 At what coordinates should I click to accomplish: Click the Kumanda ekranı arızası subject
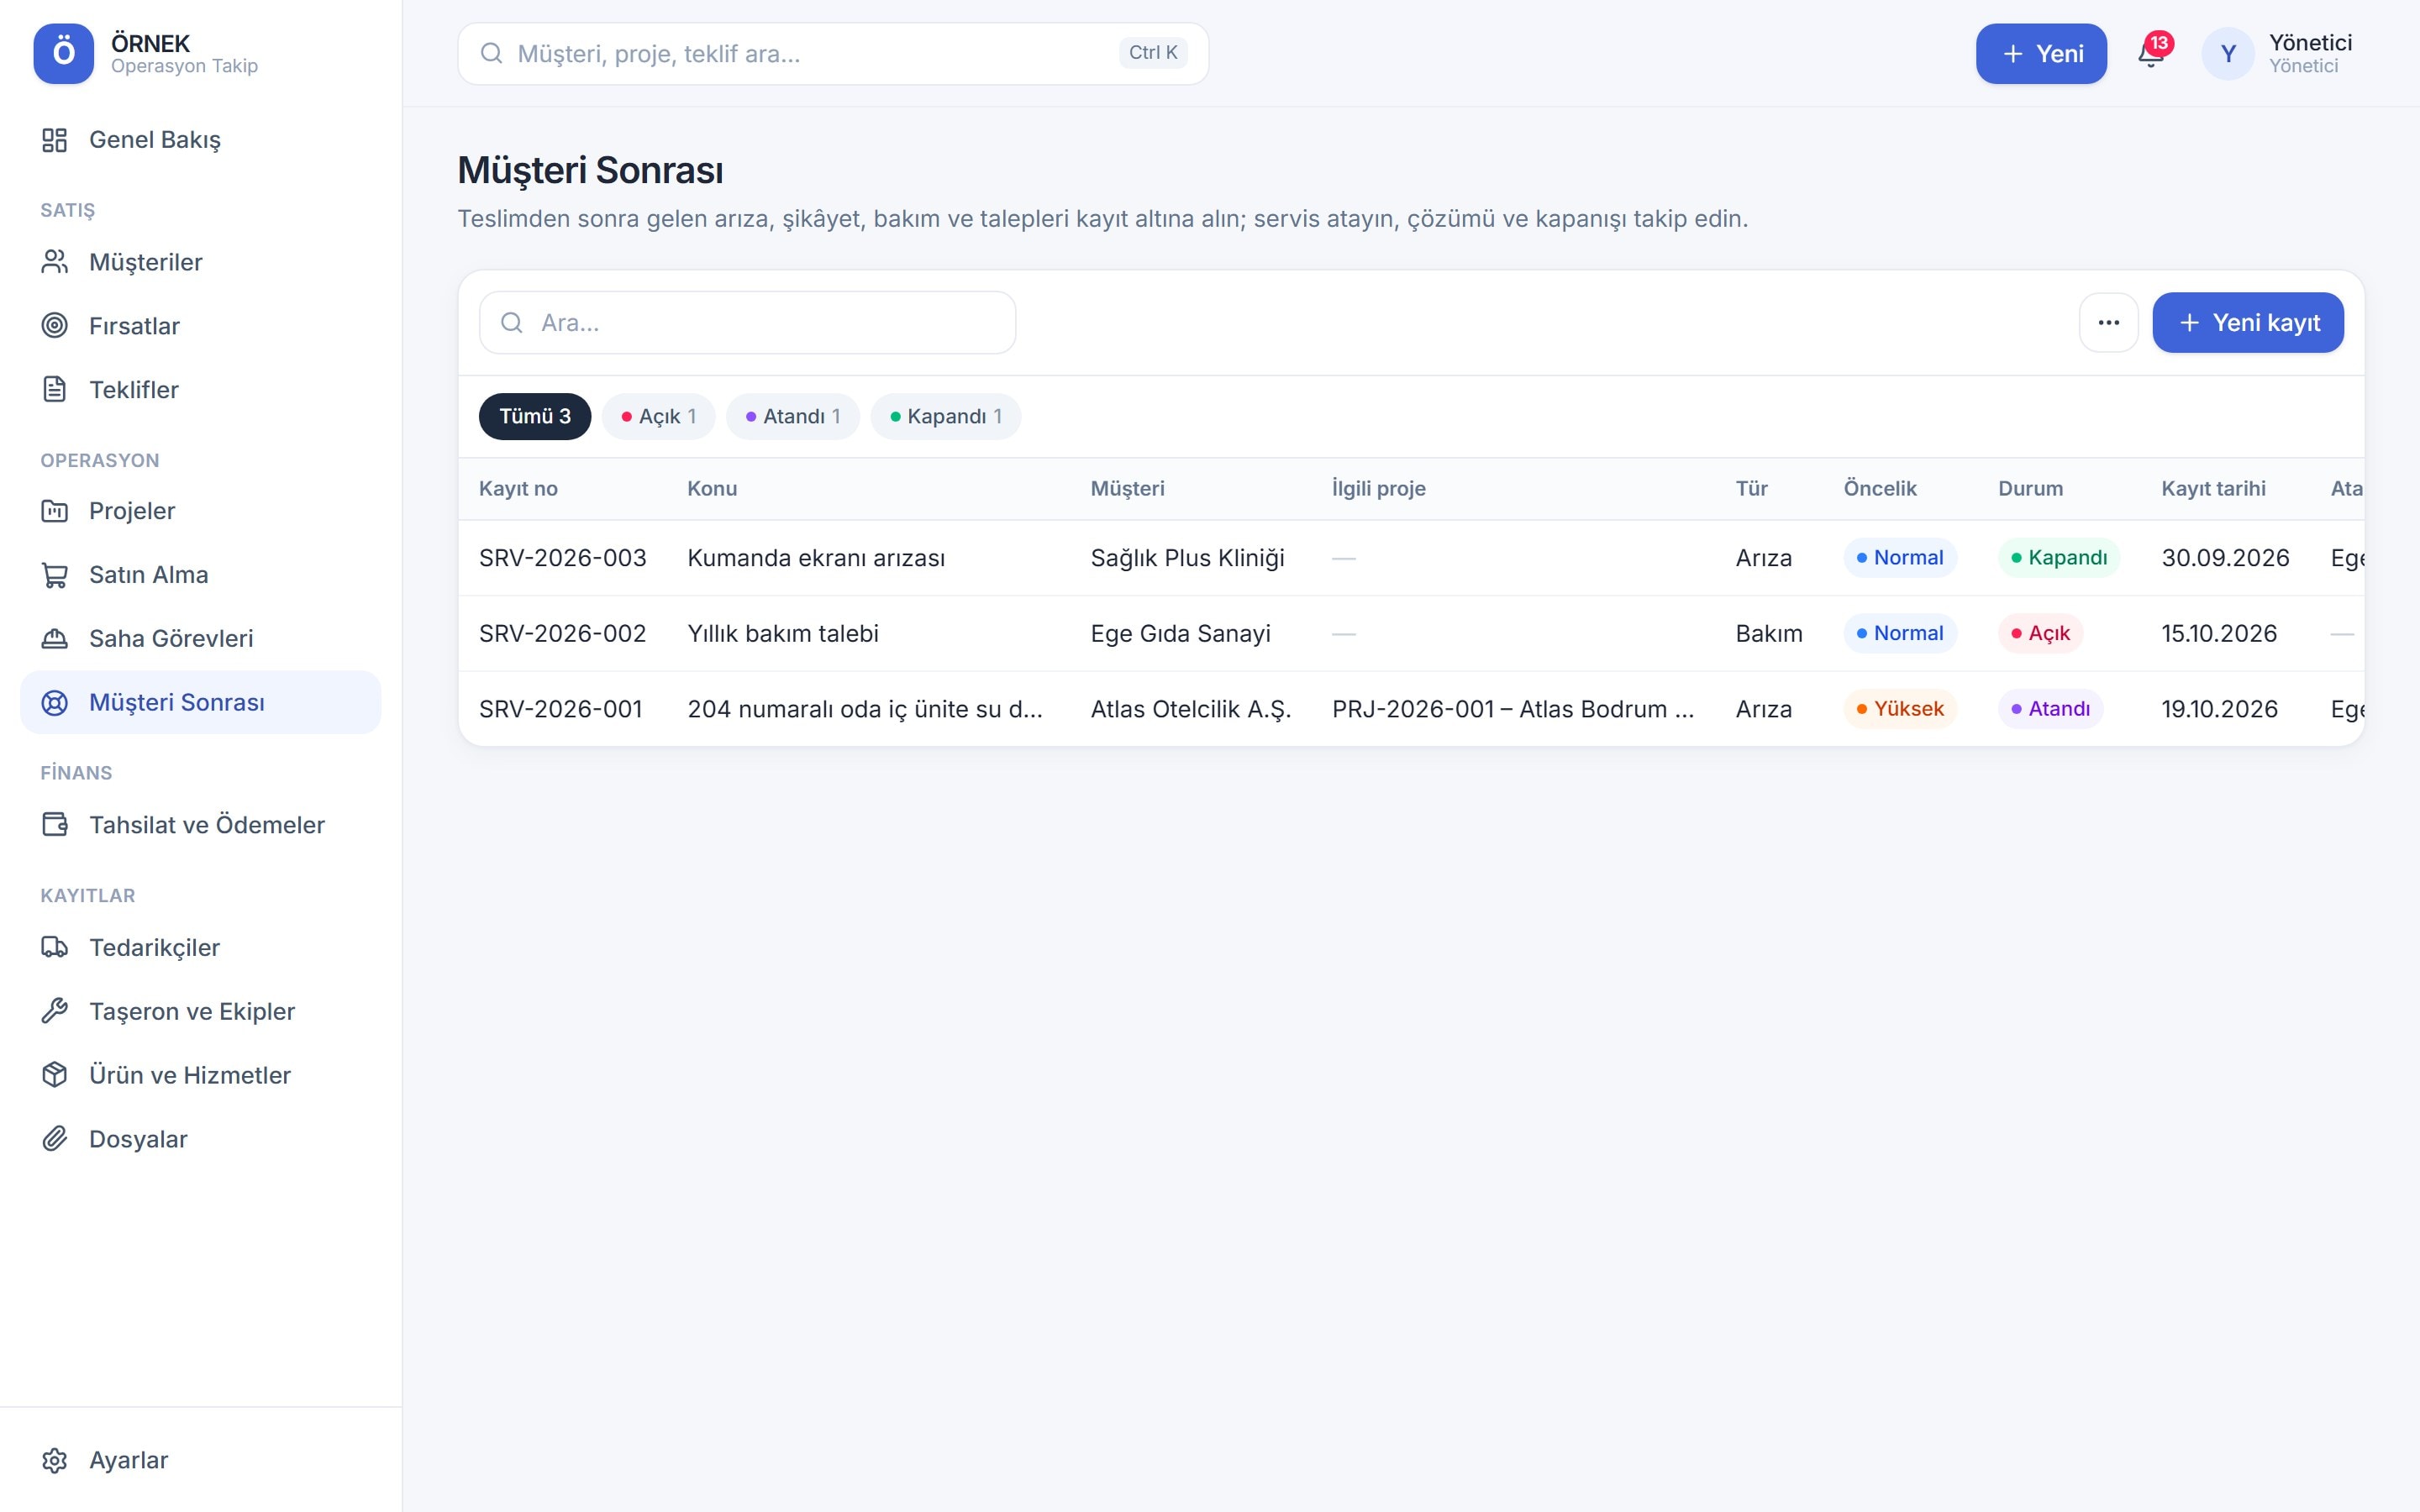click(816, 558)
